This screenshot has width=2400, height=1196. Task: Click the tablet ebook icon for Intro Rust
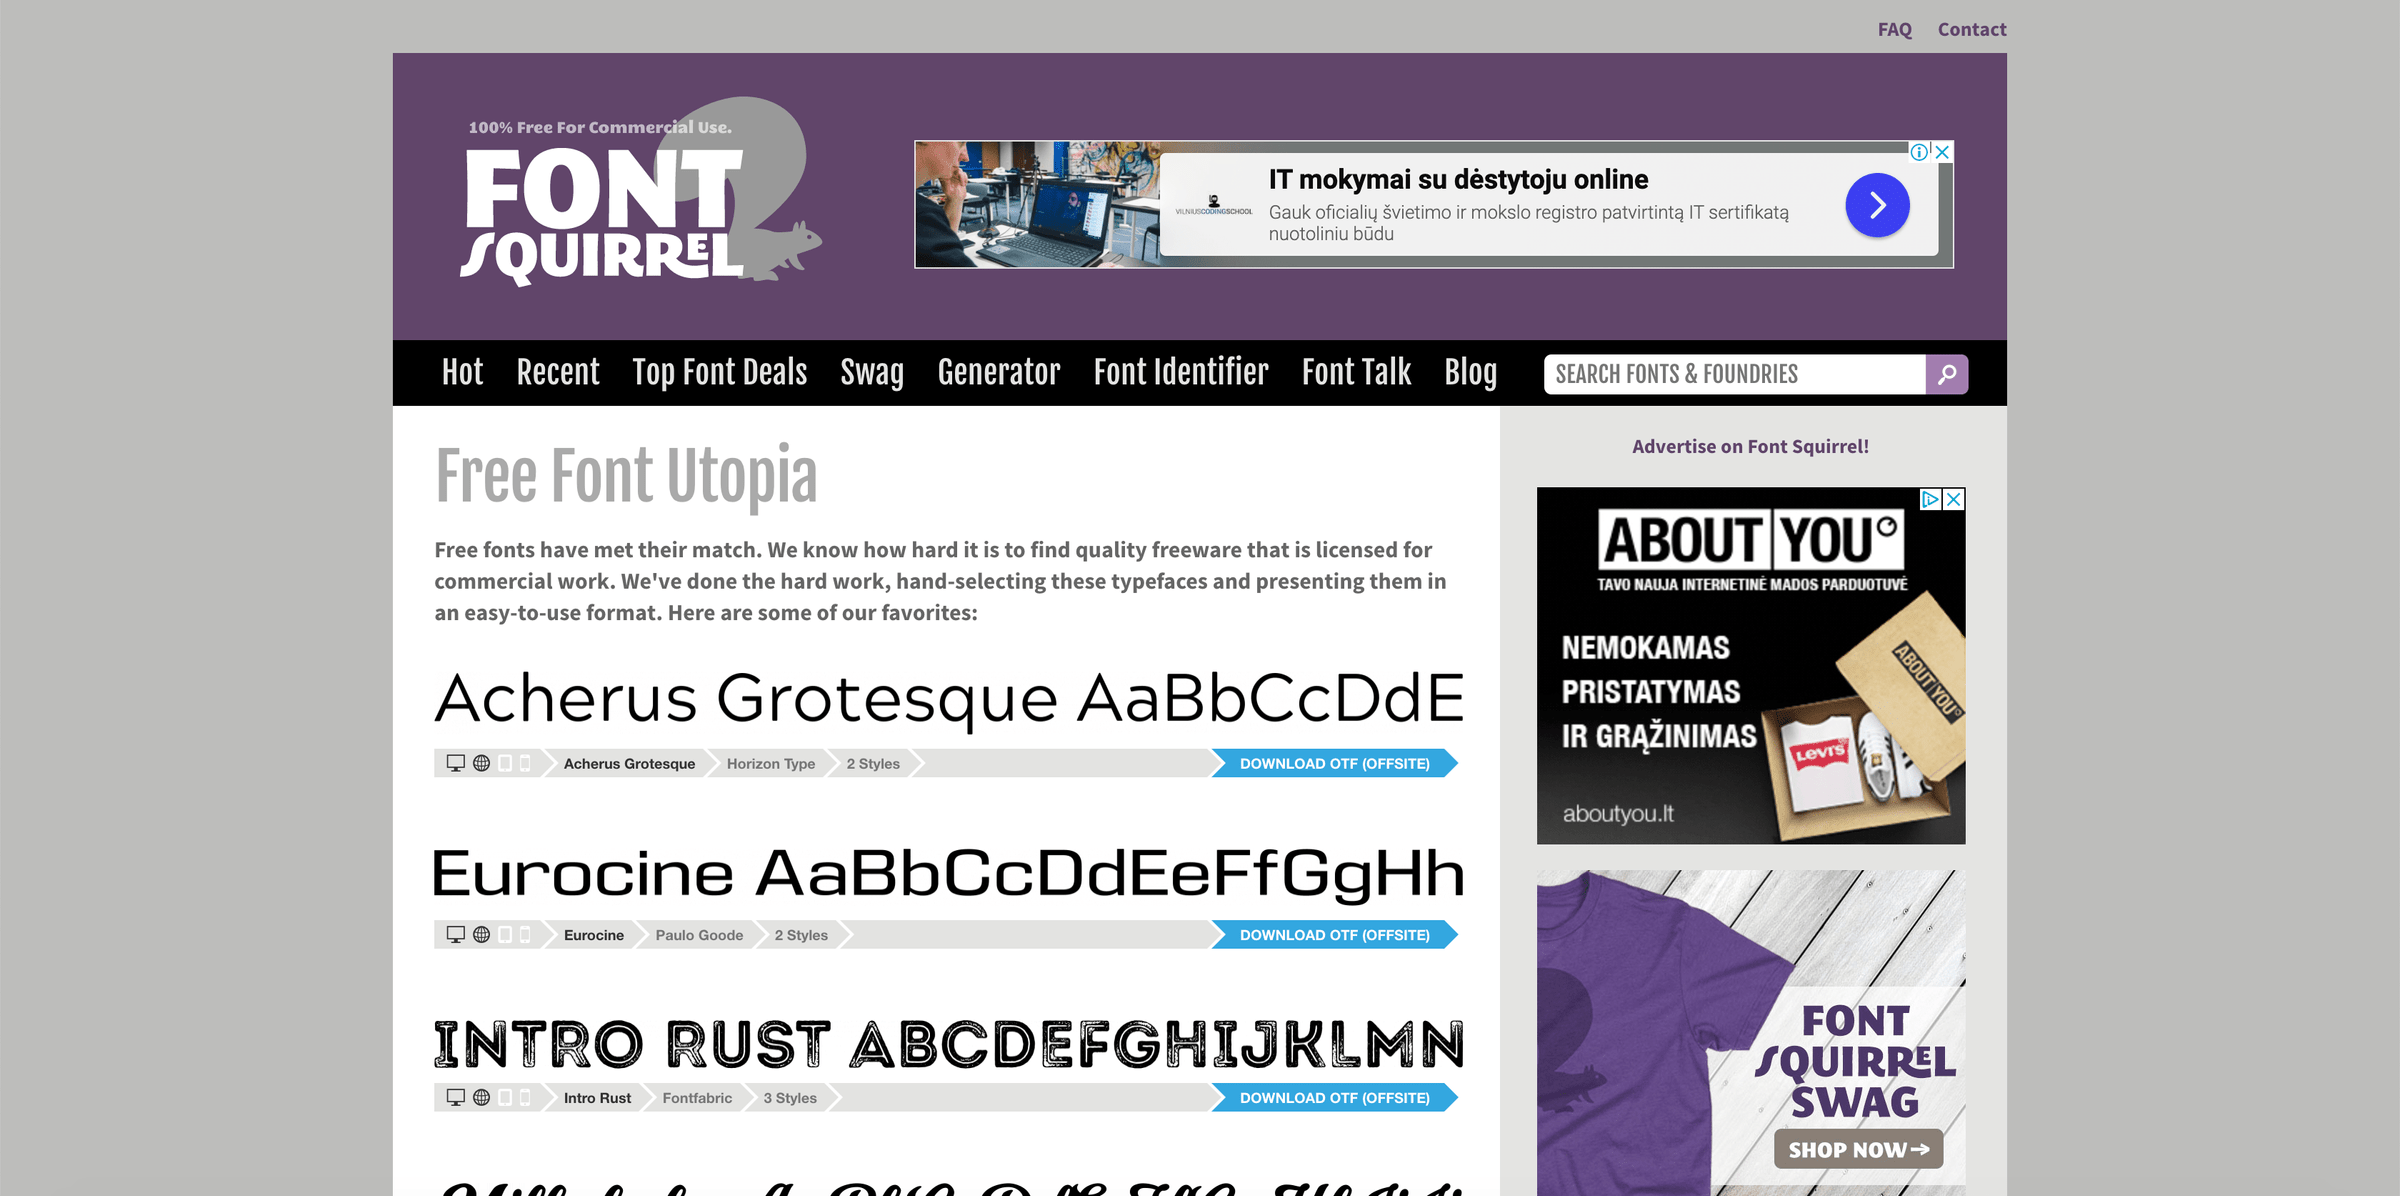[505, 1097]
